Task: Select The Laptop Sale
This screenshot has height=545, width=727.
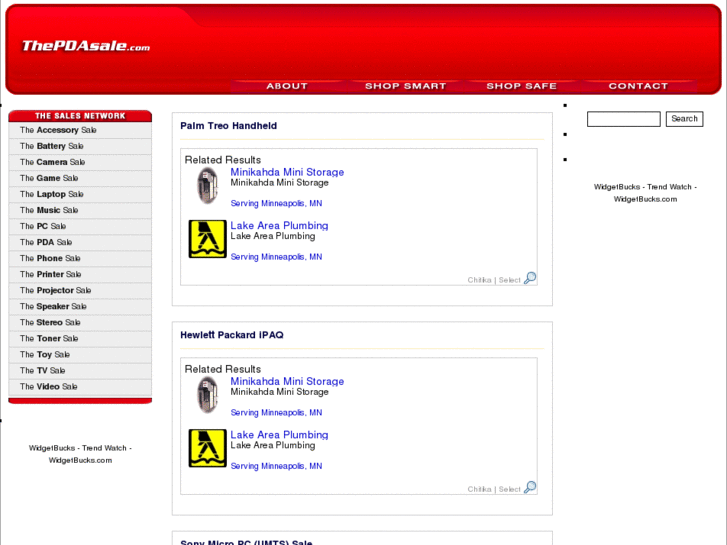Action: 51,194
